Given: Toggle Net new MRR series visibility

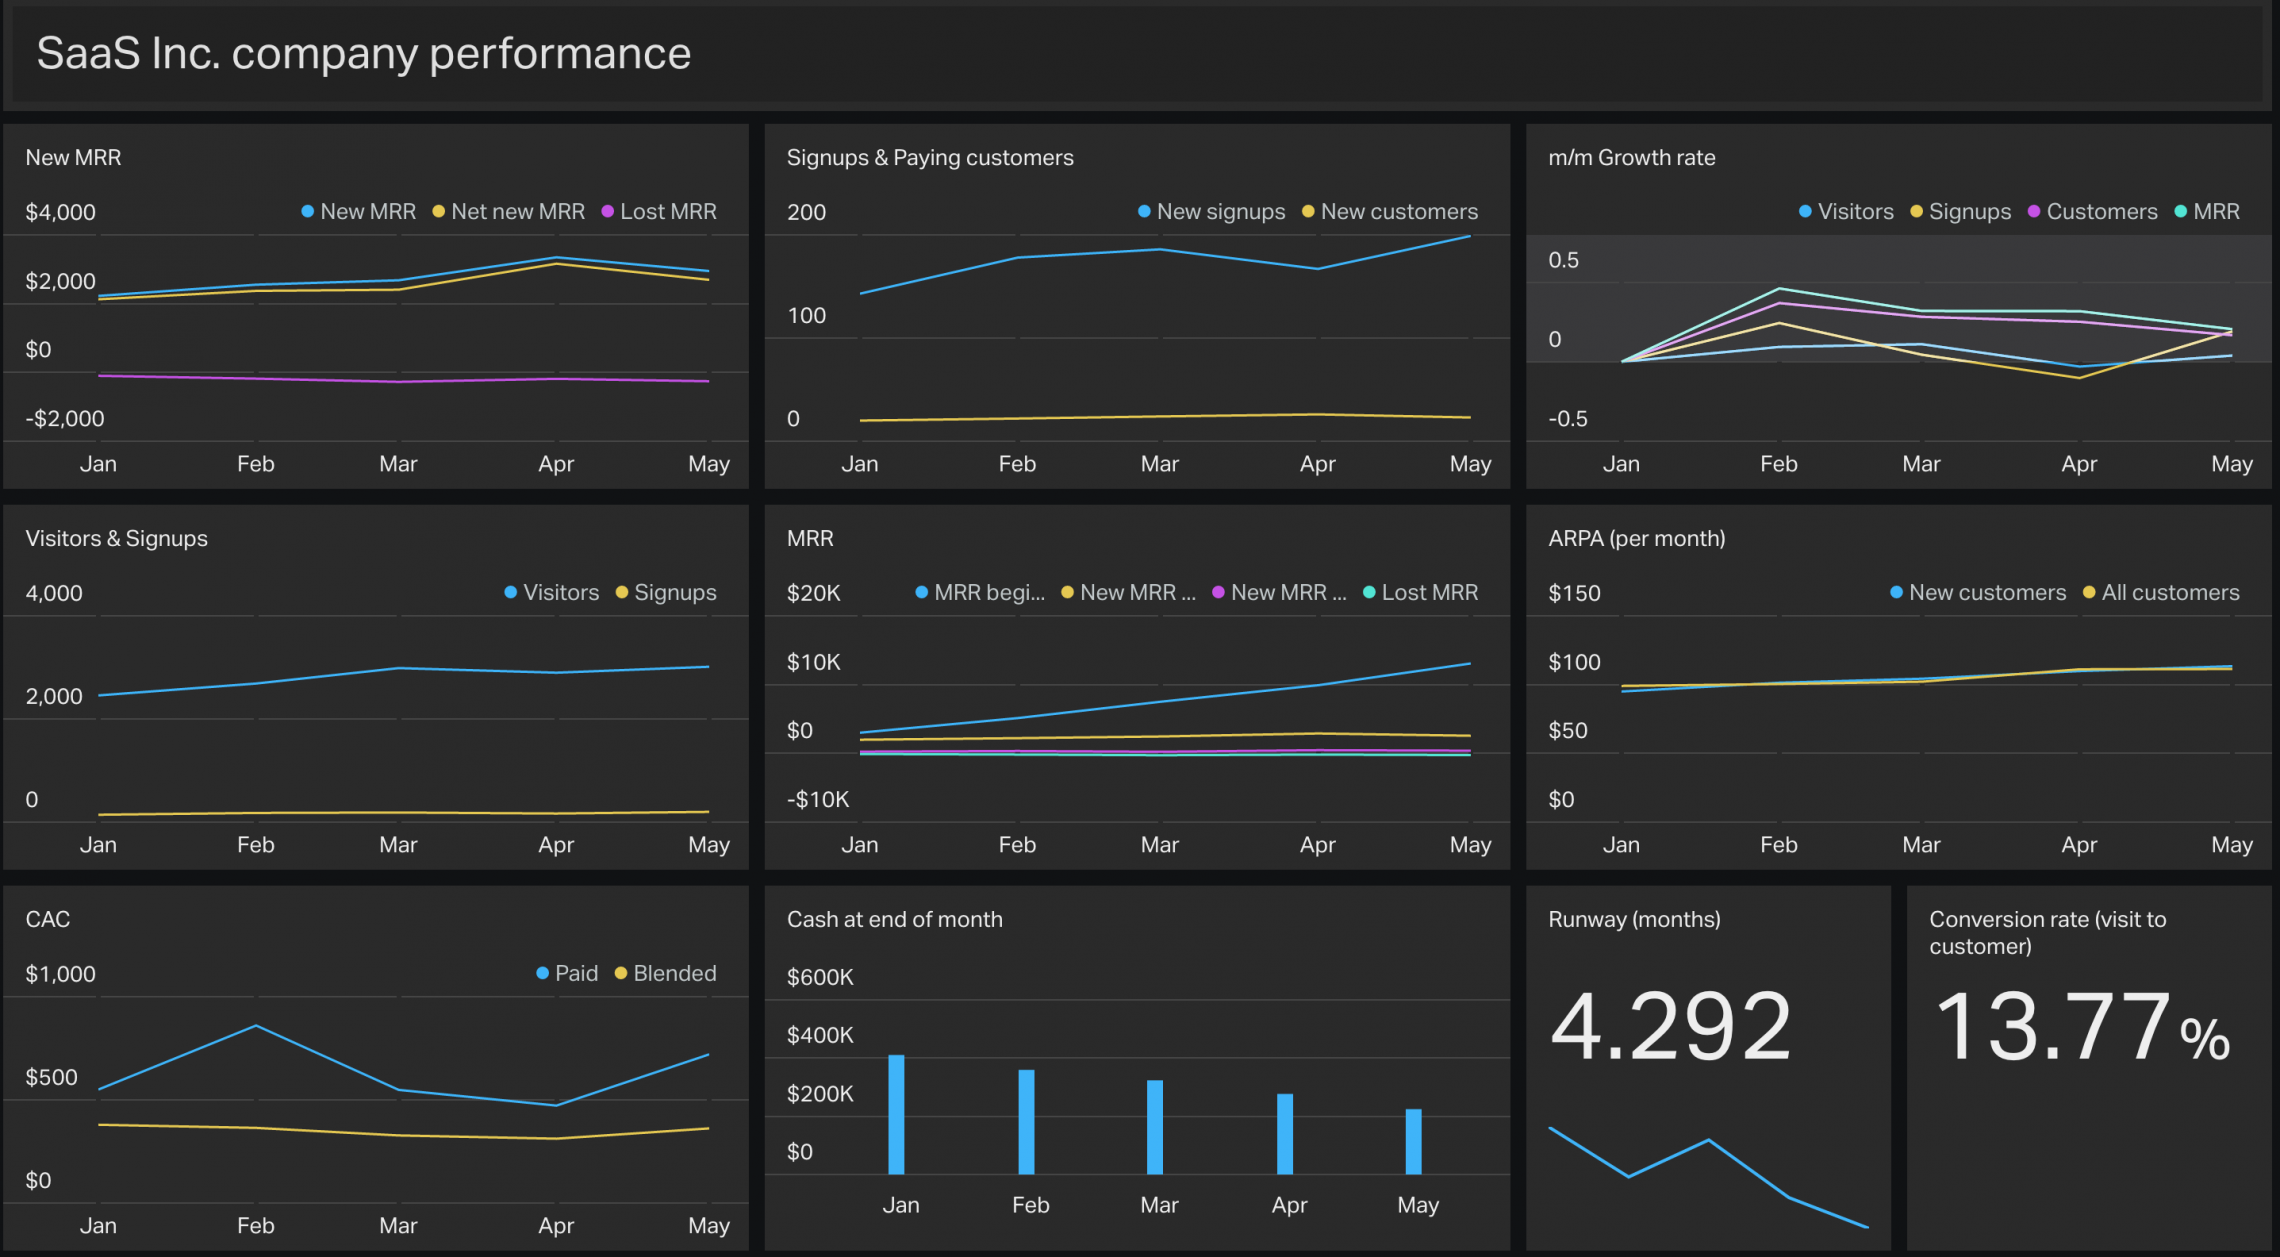Looking at the screenshot, I should click(437, 211).
